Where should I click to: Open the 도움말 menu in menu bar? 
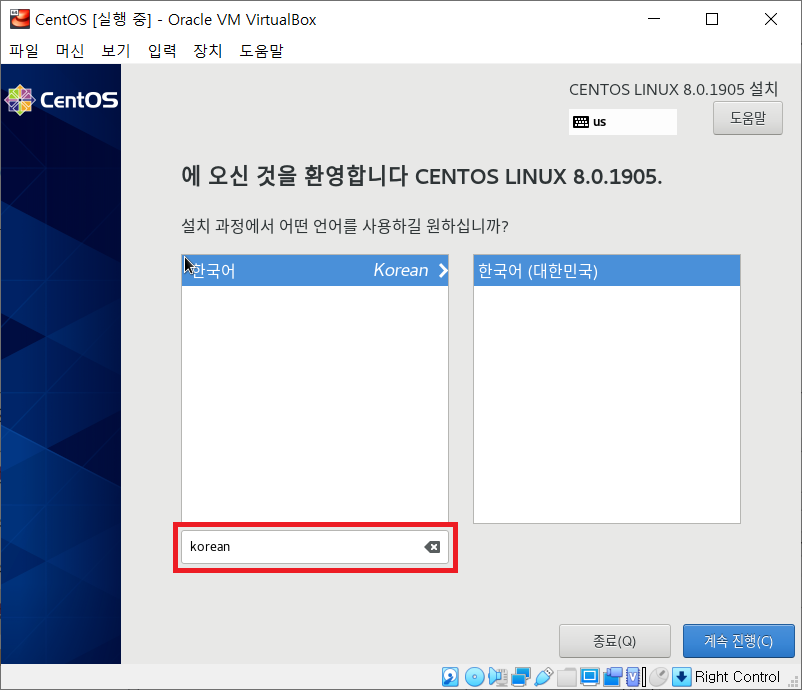pyautogui.click(x=261, y=51)
